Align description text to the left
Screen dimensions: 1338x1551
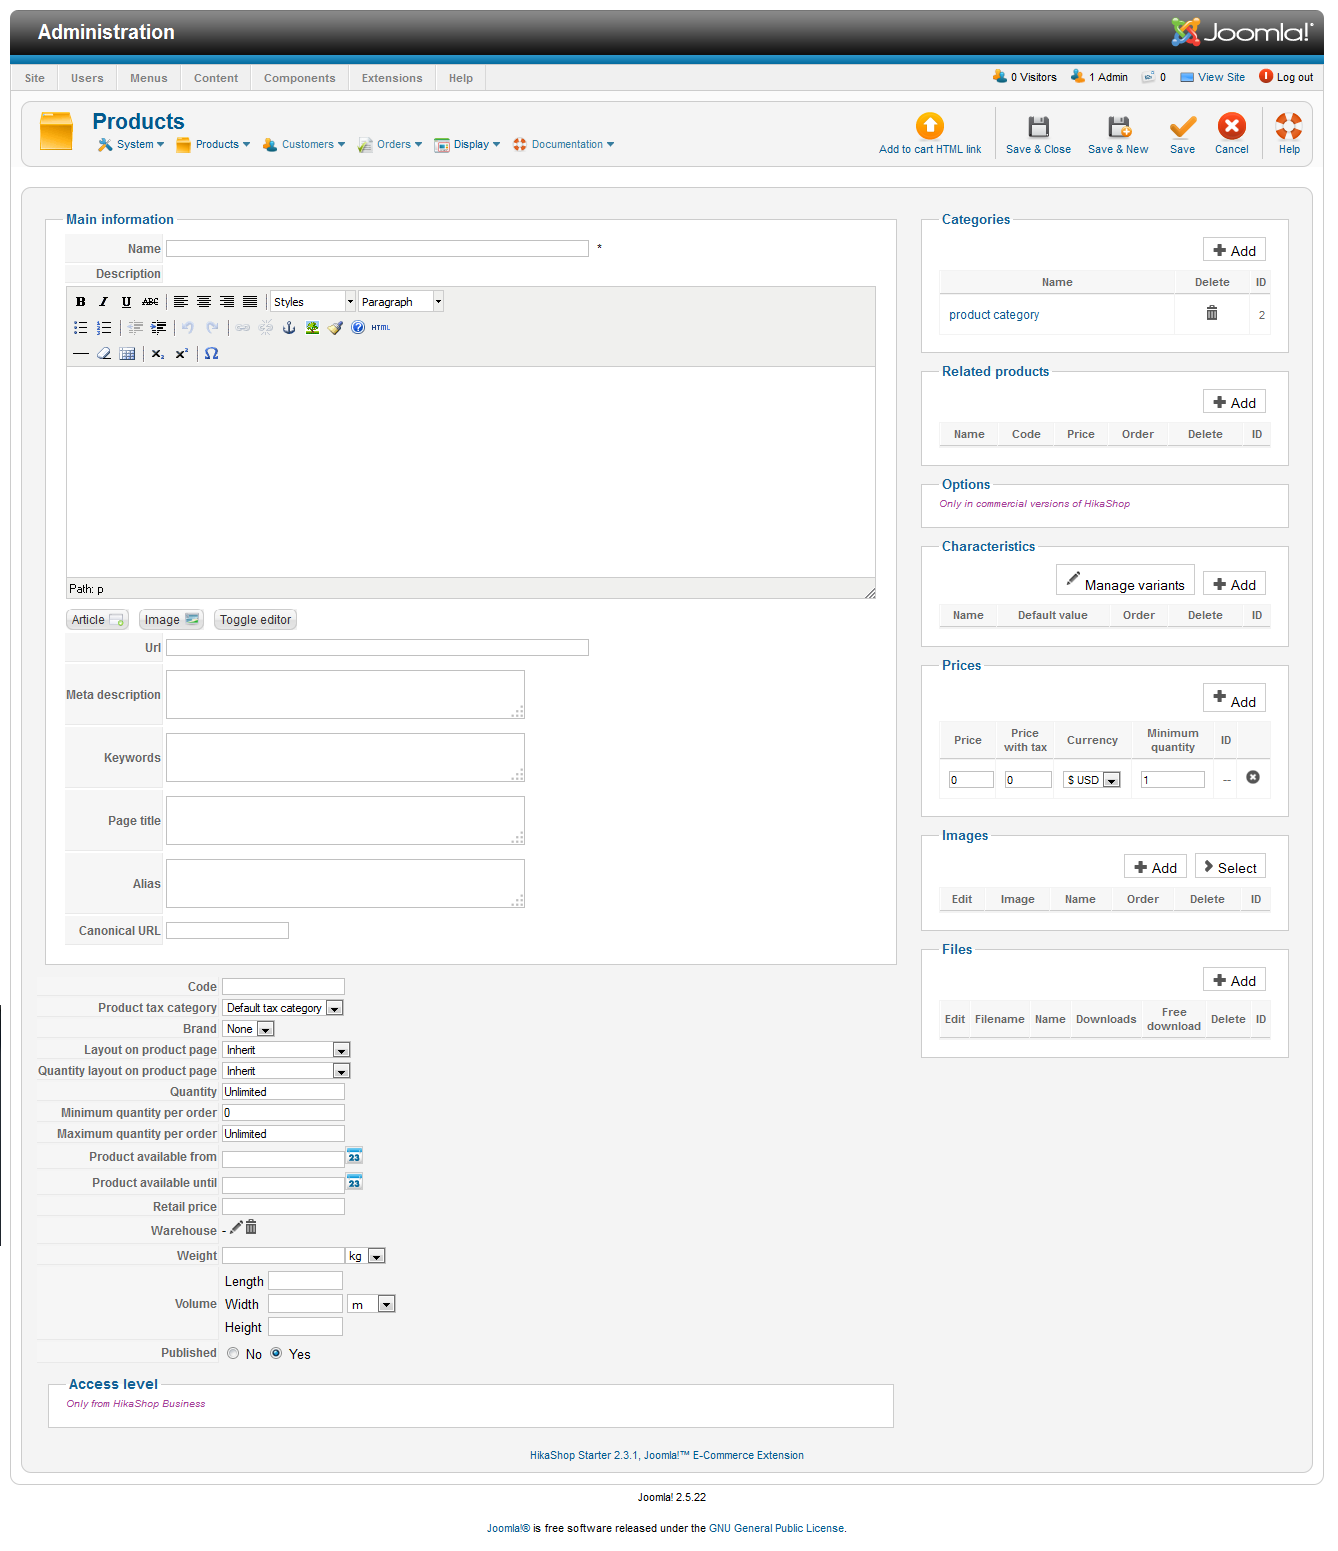click(181, 302)
